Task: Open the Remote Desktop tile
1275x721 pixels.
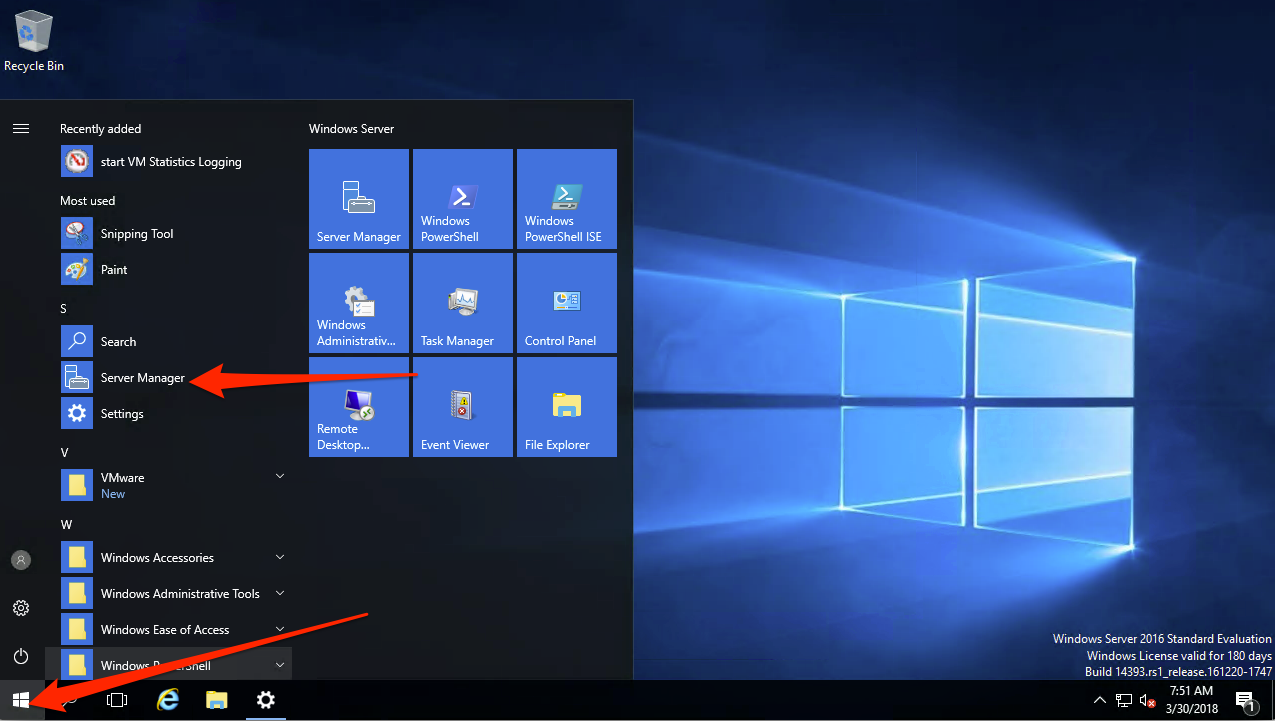Action: click(x=359, y=407)
